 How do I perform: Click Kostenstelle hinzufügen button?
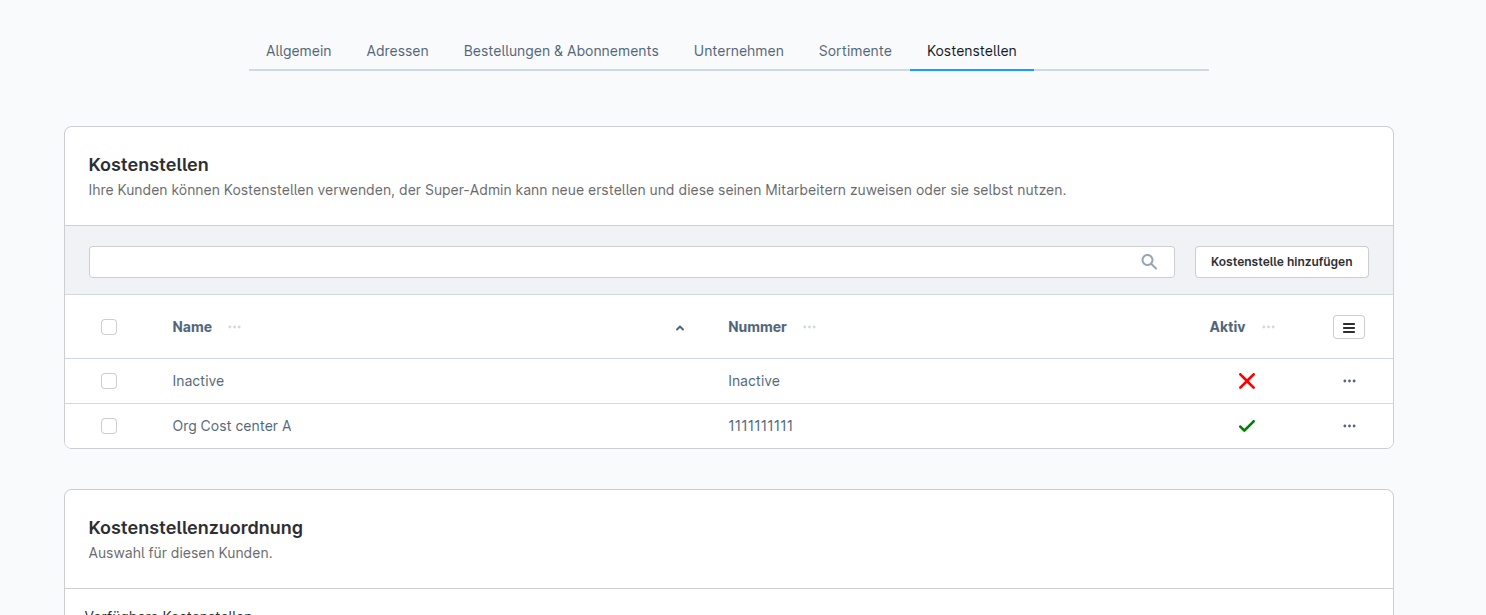pos(1281,262)
